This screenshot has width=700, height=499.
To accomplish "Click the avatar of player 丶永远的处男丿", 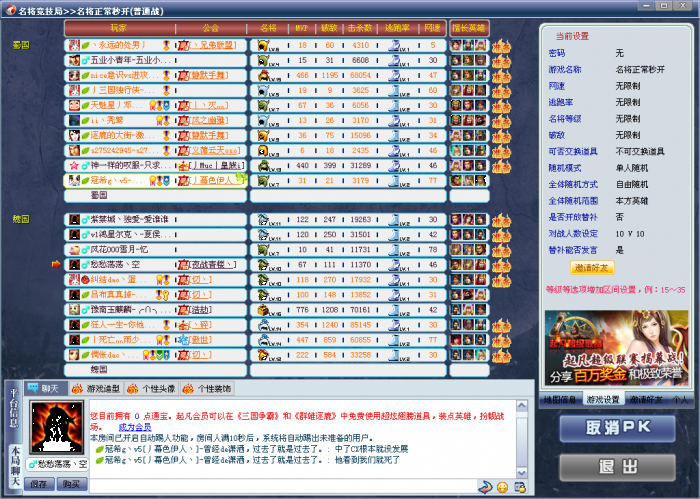I will click(75, 45).
